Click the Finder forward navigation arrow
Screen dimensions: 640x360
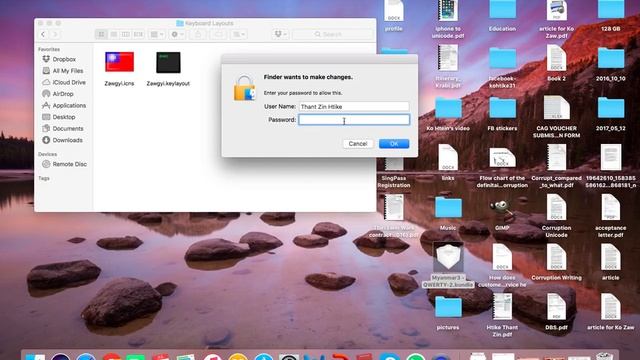pyautogui.click(x=55, y=34)
